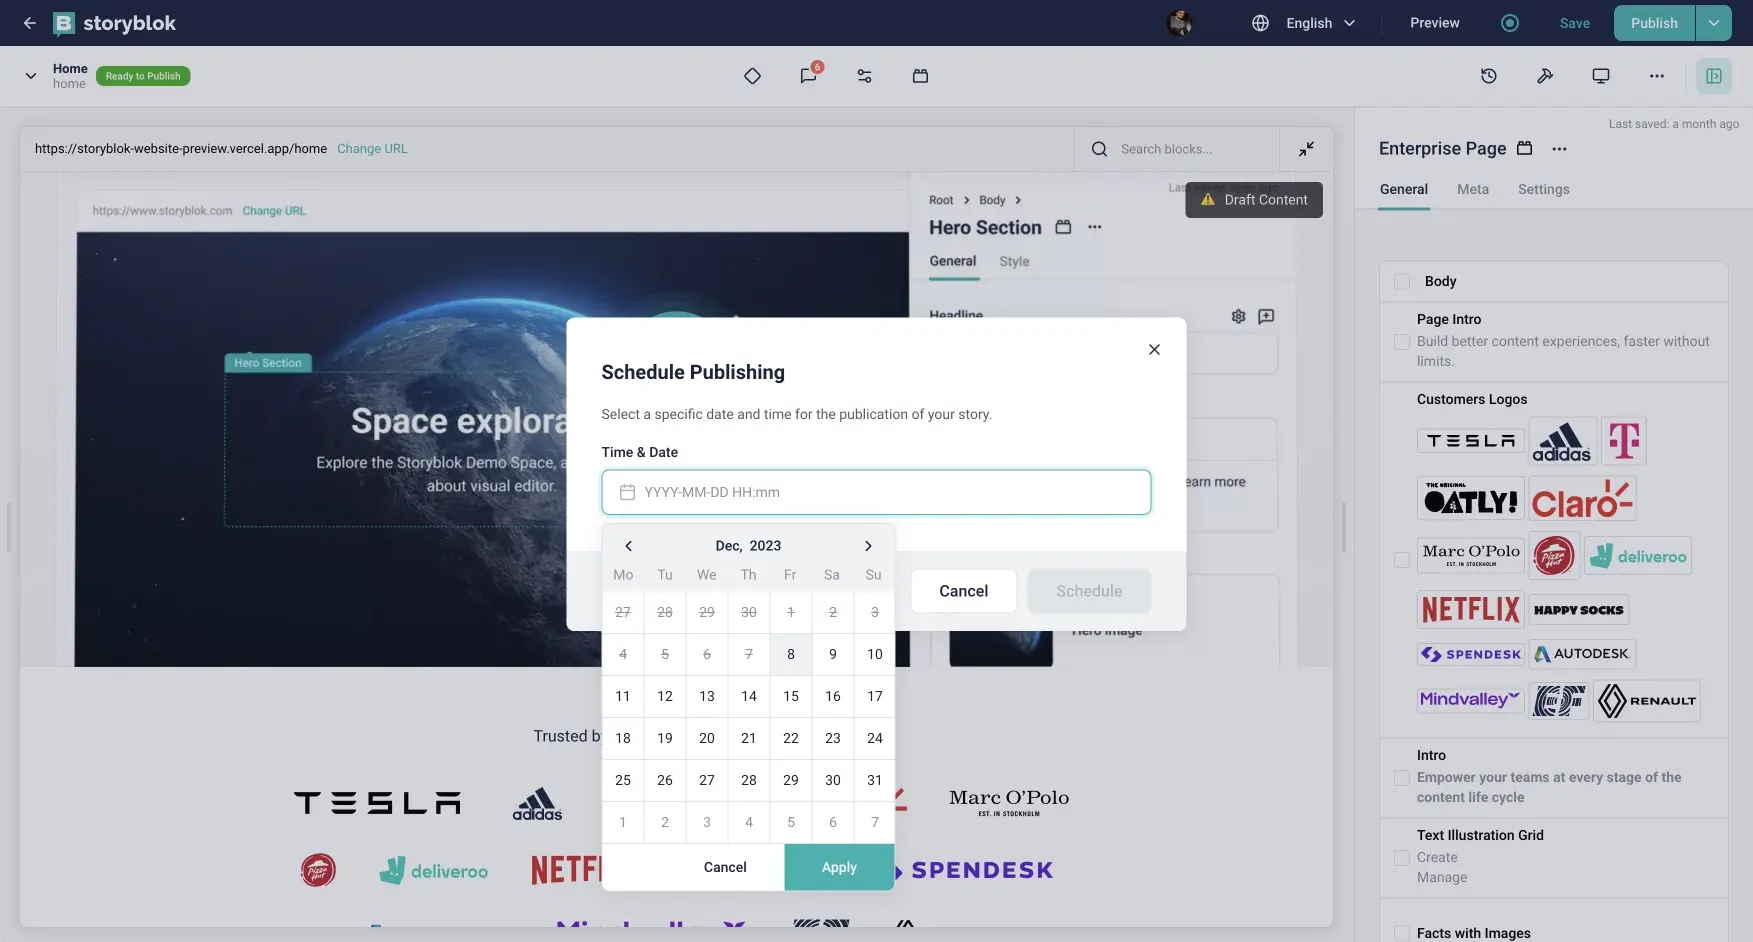
Task: Toggle the side panel layout icon
Action: (x=1714, y=76)
